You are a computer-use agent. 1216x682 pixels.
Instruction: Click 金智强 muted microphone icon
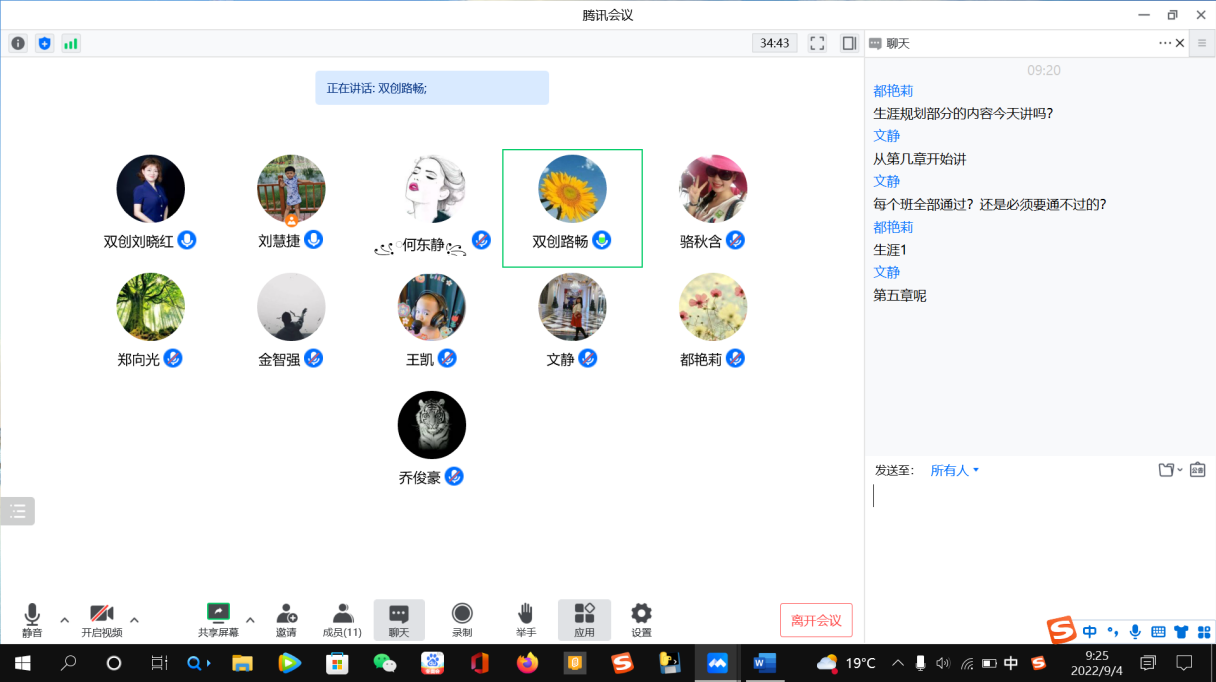313,358
